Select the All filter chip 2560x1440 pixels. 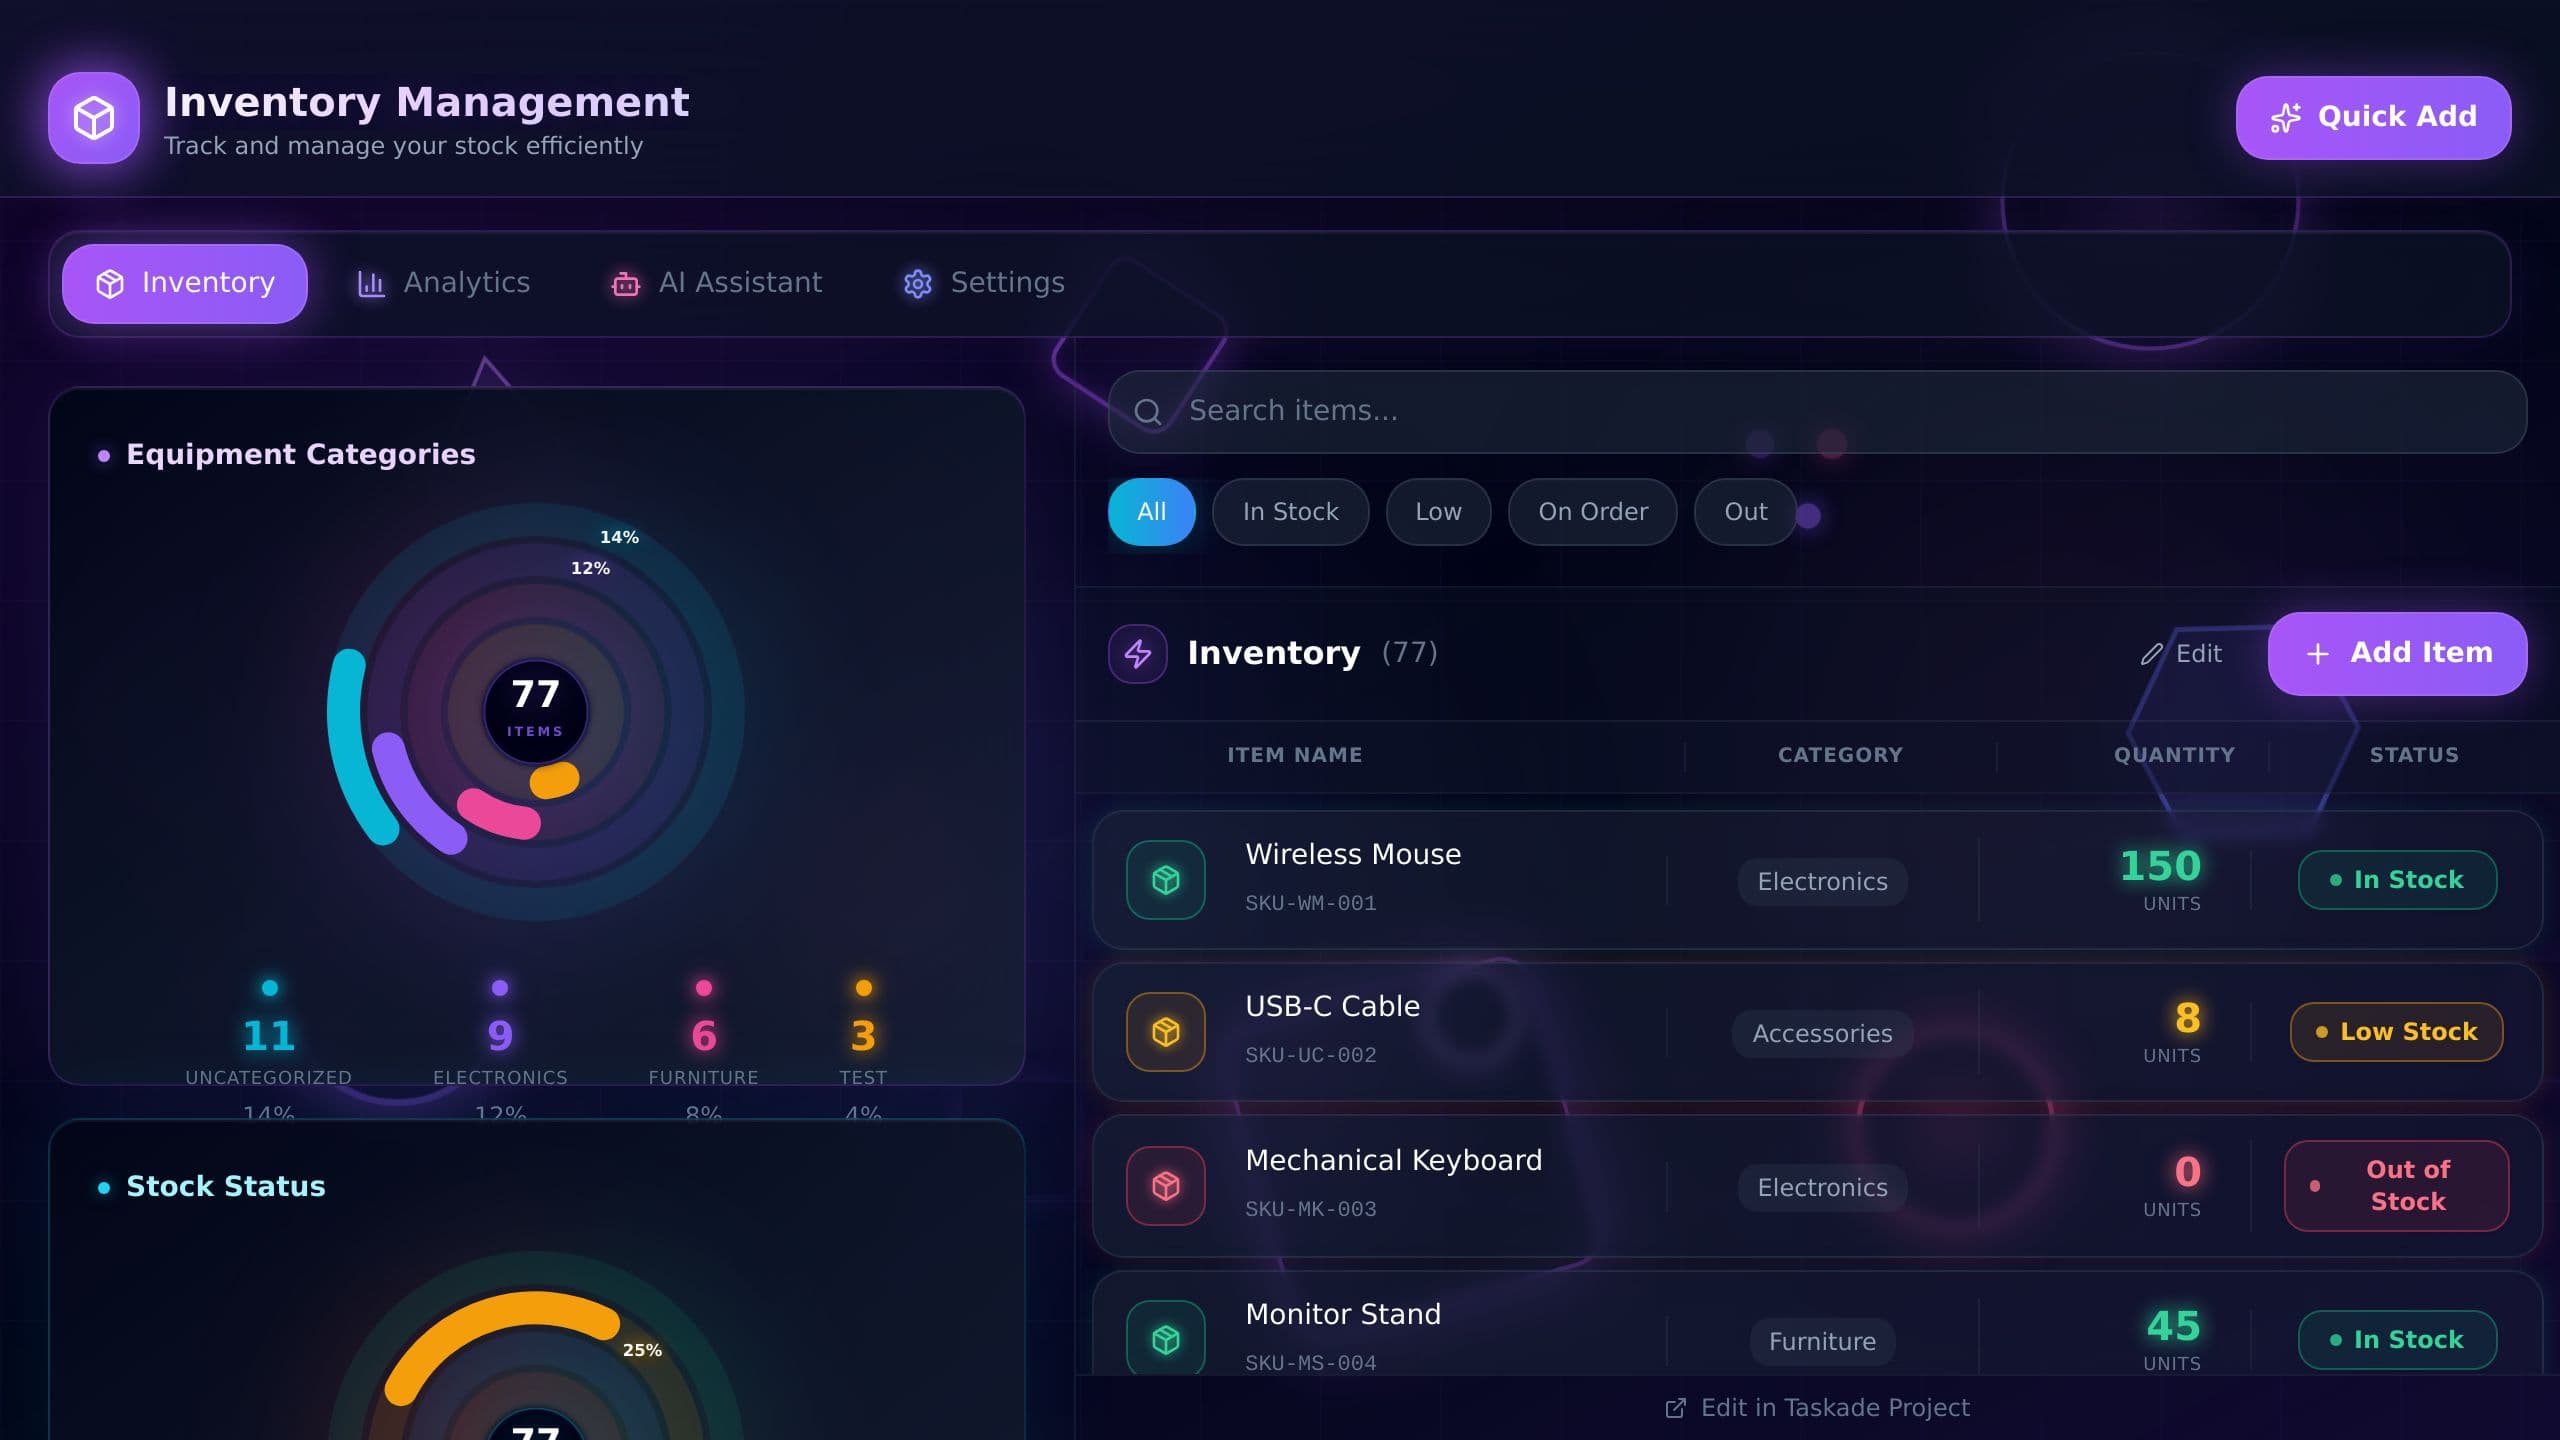[1152, 512]
